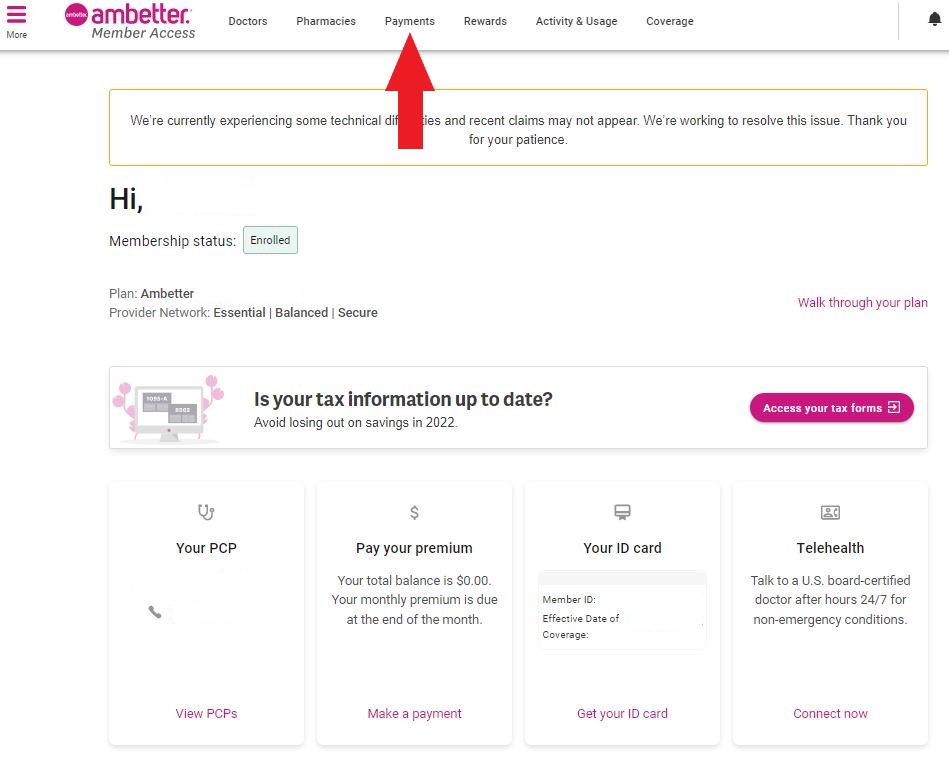The width and height of the screenshot is (949, 761).
Task: Click the 'Is your tax information up to date?' heading
Action: (x=403, y=400)
